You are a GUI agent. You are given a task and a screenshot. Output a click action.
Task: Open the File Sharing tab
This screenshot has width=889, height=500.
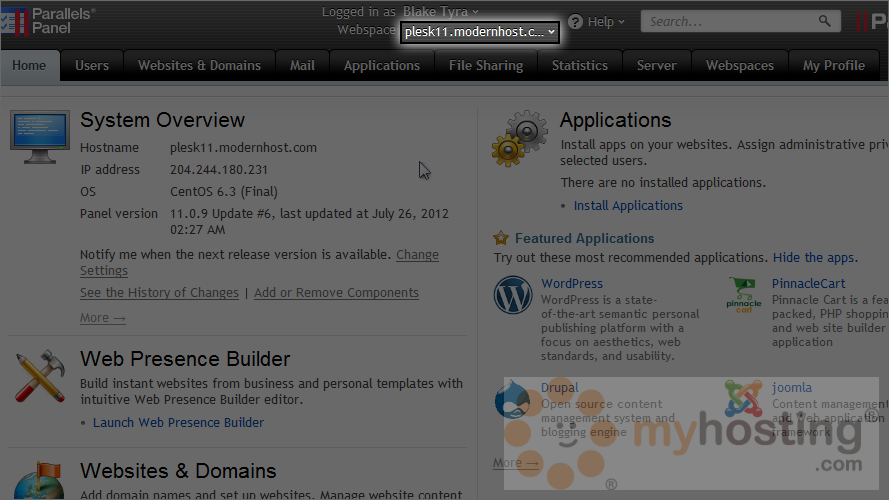coord(486,65)
